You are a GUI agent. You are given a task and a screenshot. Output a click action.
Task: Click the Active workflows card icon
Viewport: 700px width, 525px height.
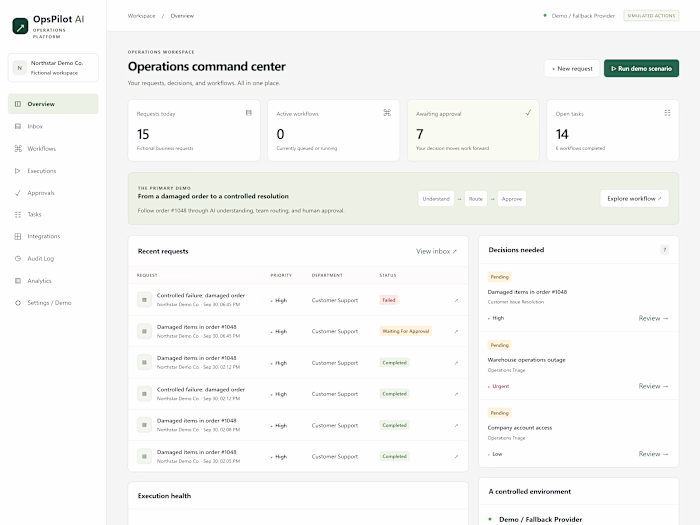pos(387,113)
